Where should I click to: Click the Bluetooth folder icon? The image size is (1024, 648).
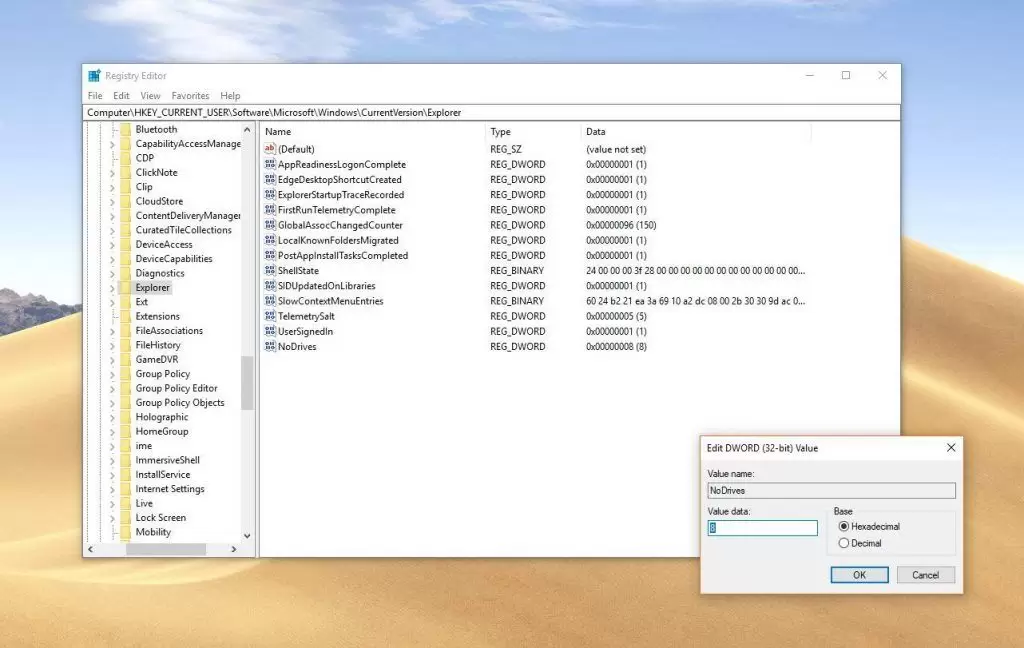125,129
